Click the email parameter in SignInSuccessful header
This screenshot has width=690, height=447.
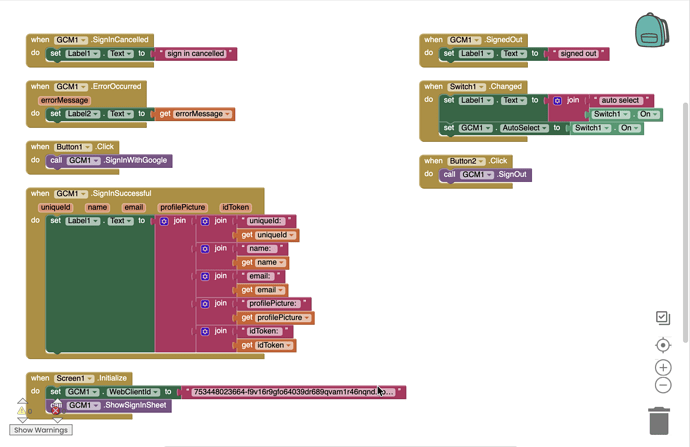(x=133, y=207)
